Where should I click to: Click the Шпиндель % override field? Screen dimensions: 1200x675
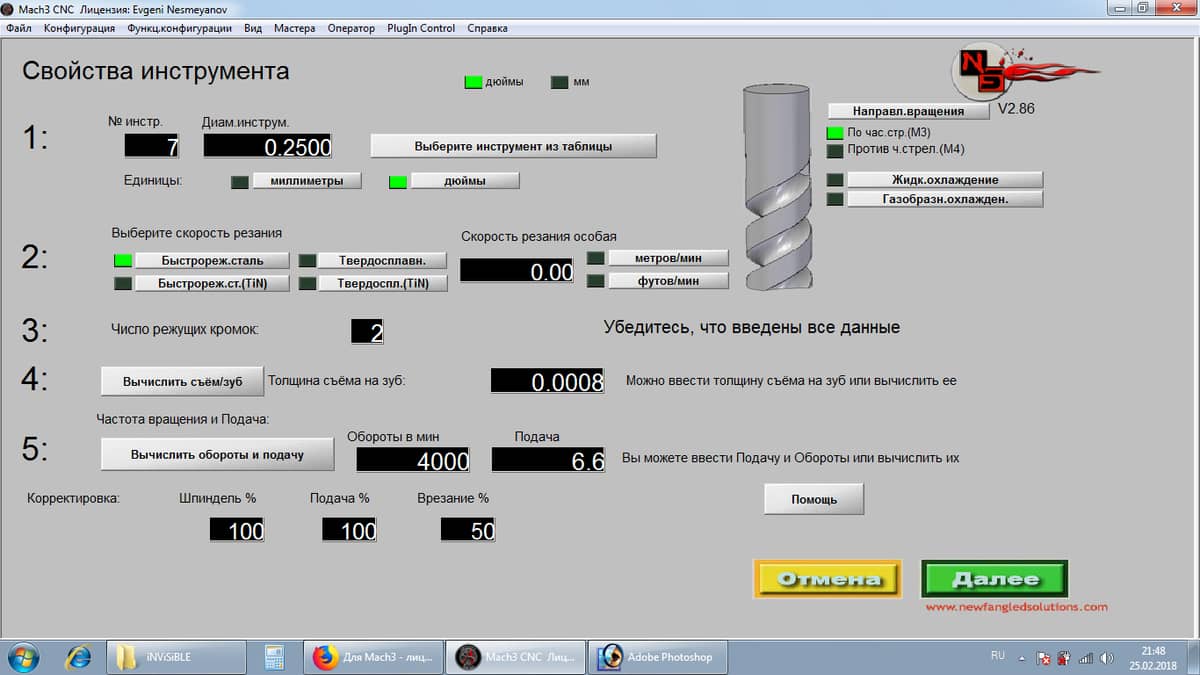point(237,530)
